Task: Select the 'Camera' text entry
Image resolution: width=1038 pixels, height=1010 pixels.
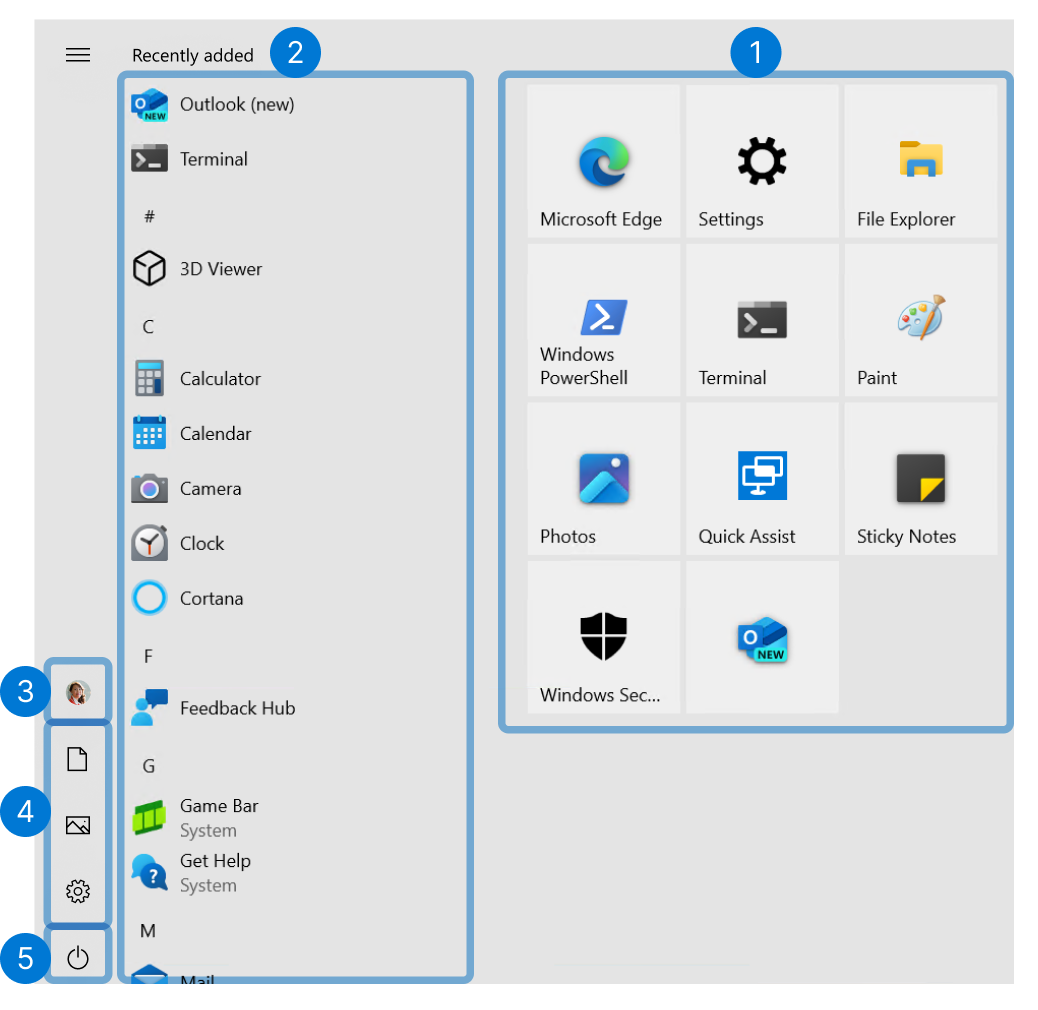Action: 211,488
